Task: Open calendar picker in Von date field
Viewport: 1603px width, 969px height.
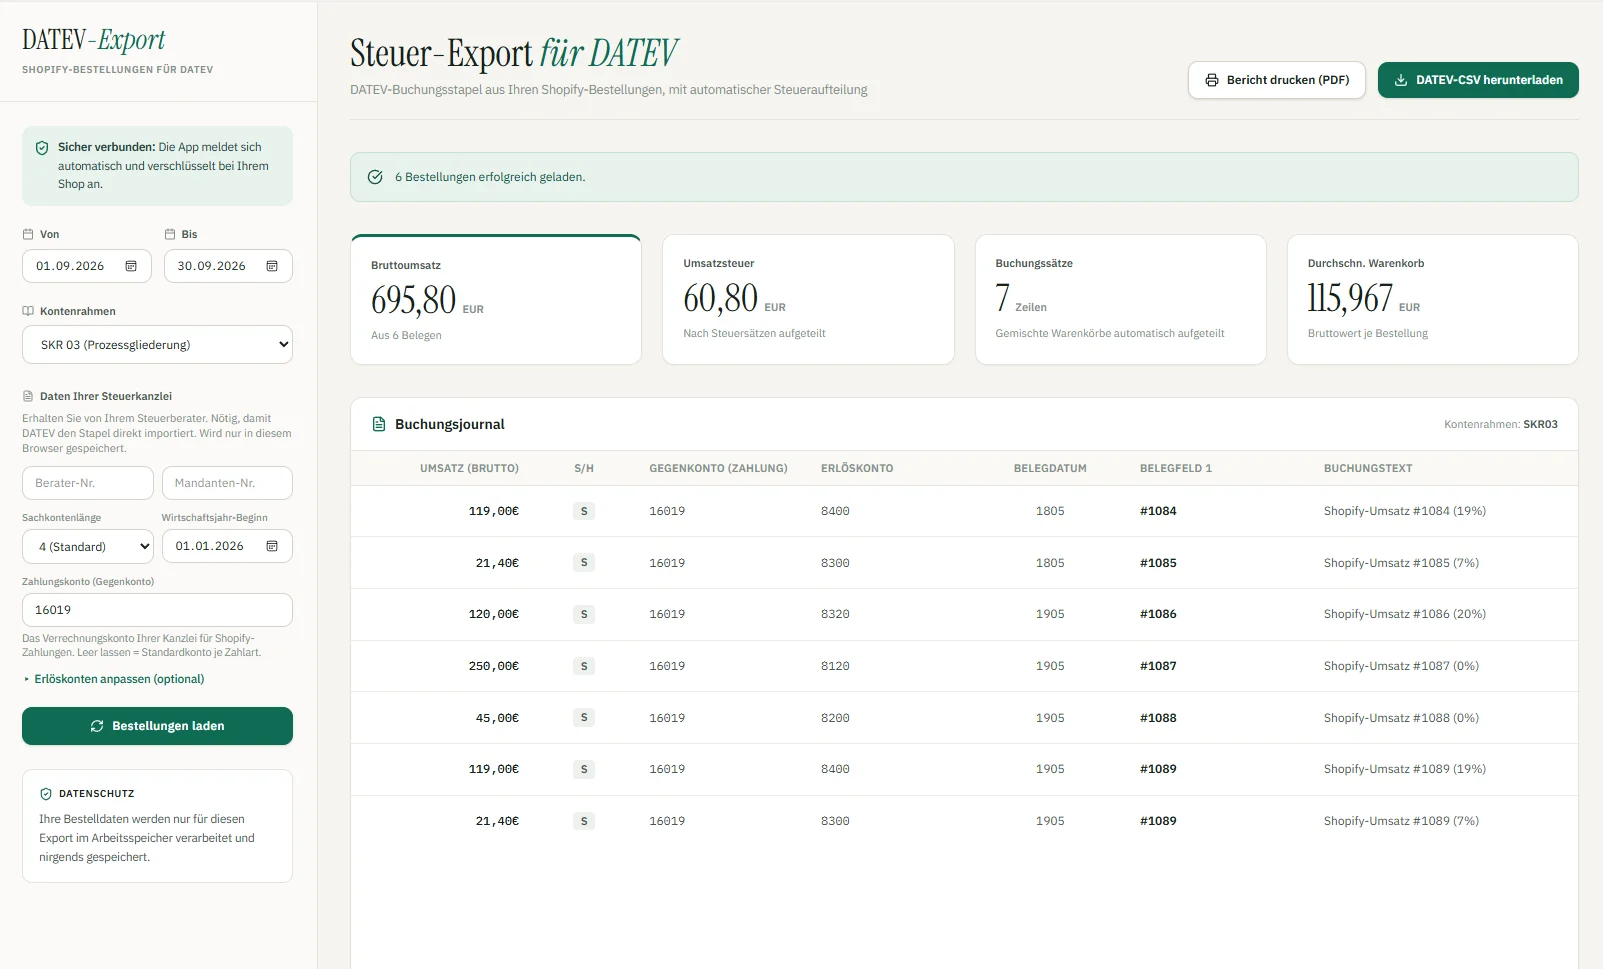Action: point(131,266)
